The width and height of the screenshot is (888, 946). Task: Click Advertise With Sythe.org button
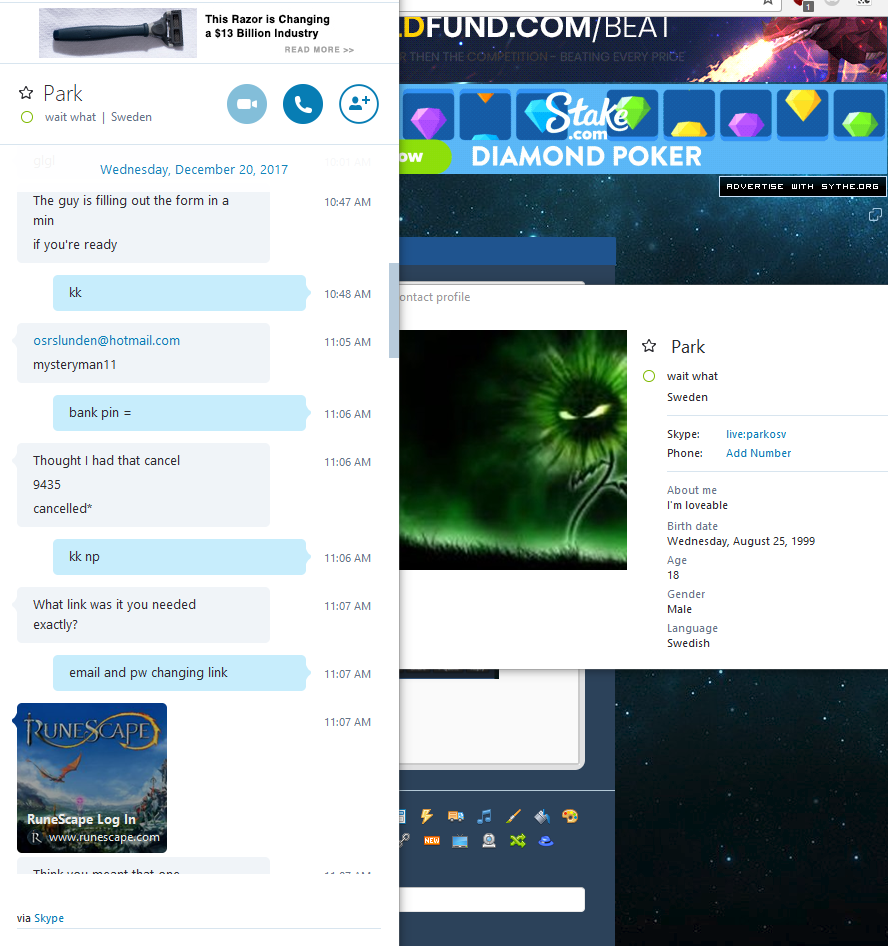pyautogui.click(x=802, y=186)
